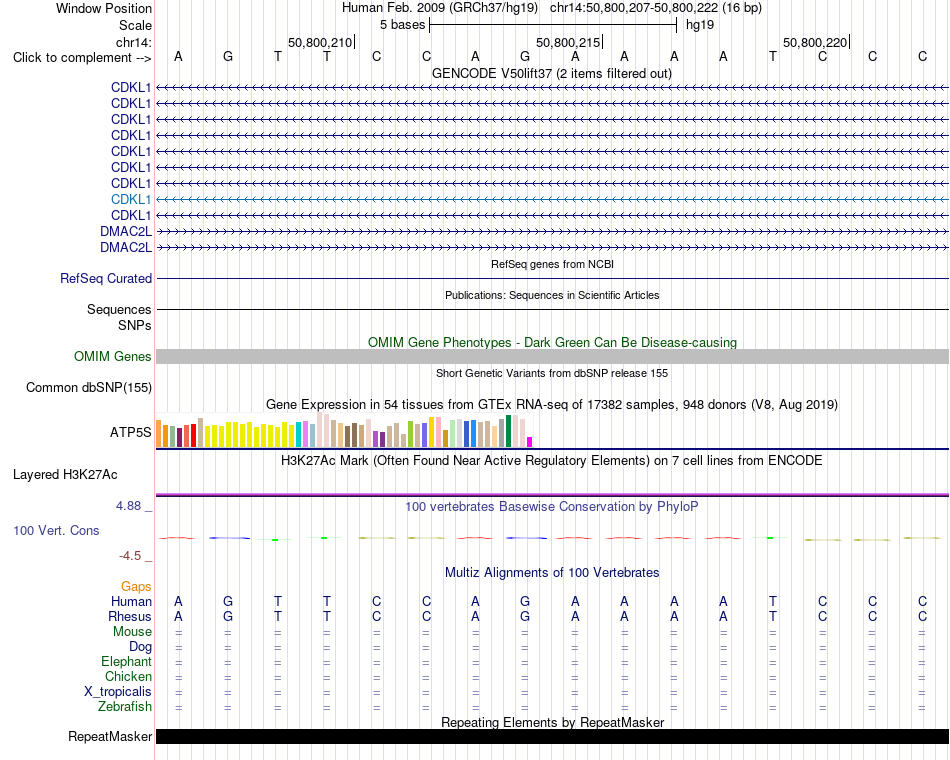Click the Dog species label
This screenshot has width=950, height=760.
(141, 647)
